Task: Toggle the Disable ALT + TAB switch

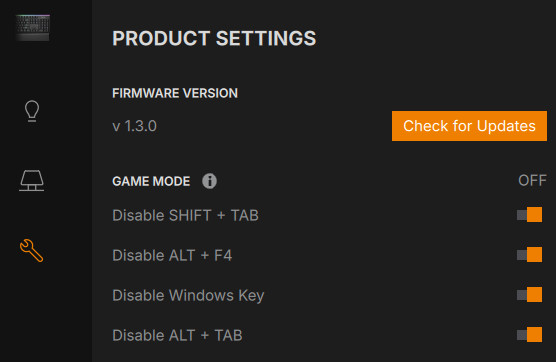Action: coord(529,335)
